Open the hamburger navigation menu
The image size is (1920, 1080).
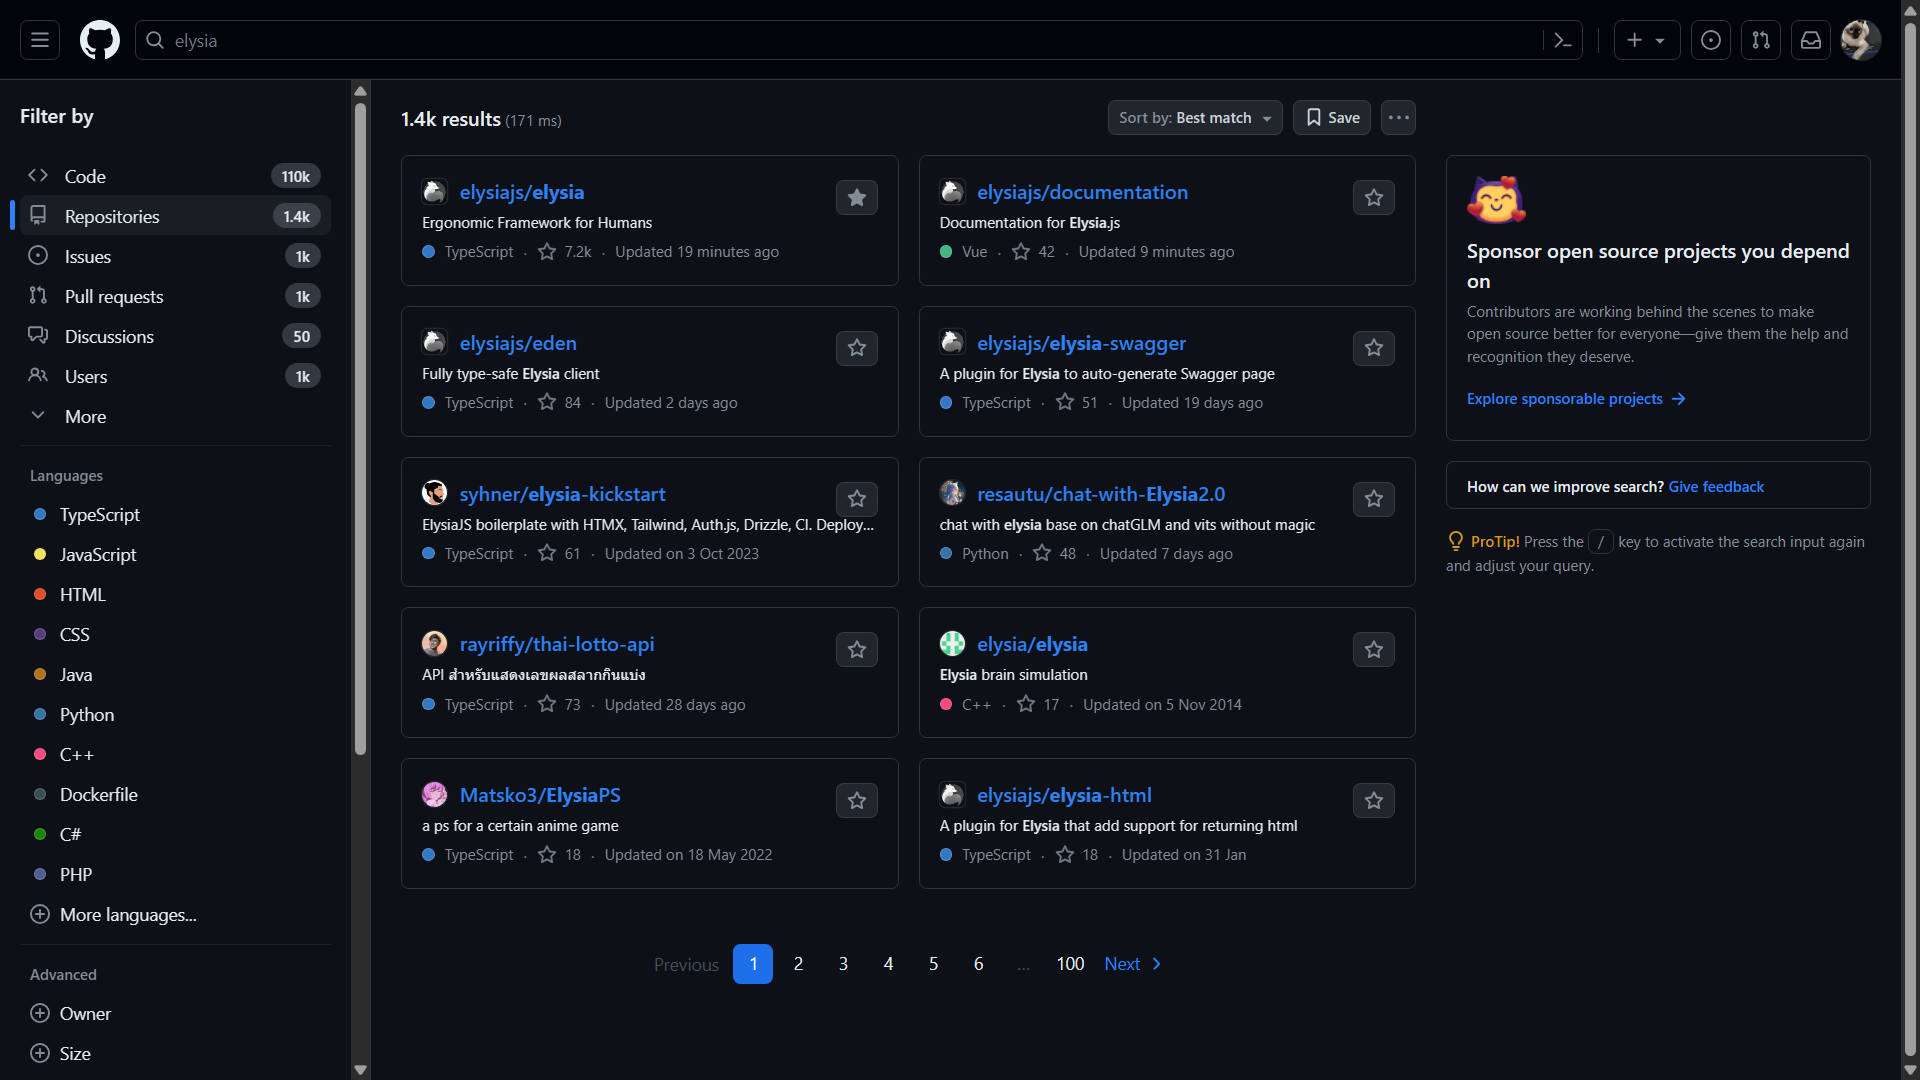[40, 40]
